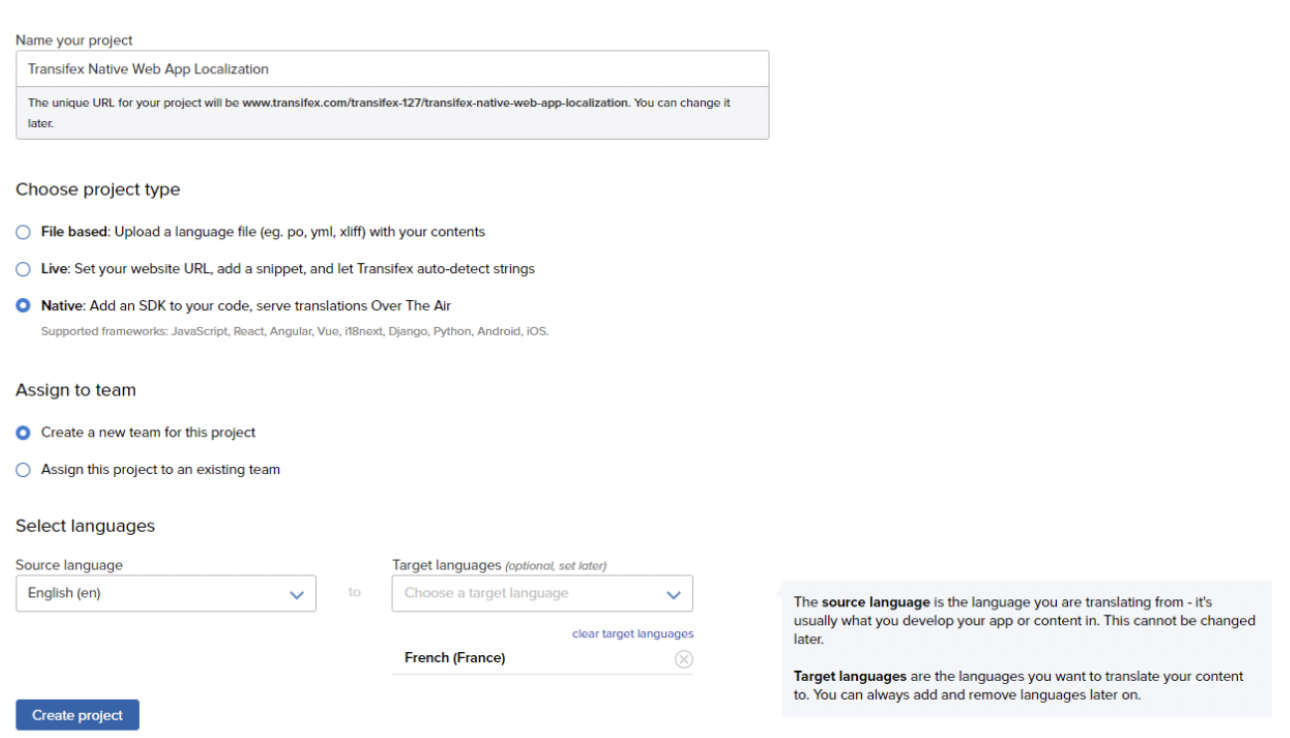Choose Create a new team for this project
Viewport: 1290px width, 738px height.
(23, 433)
